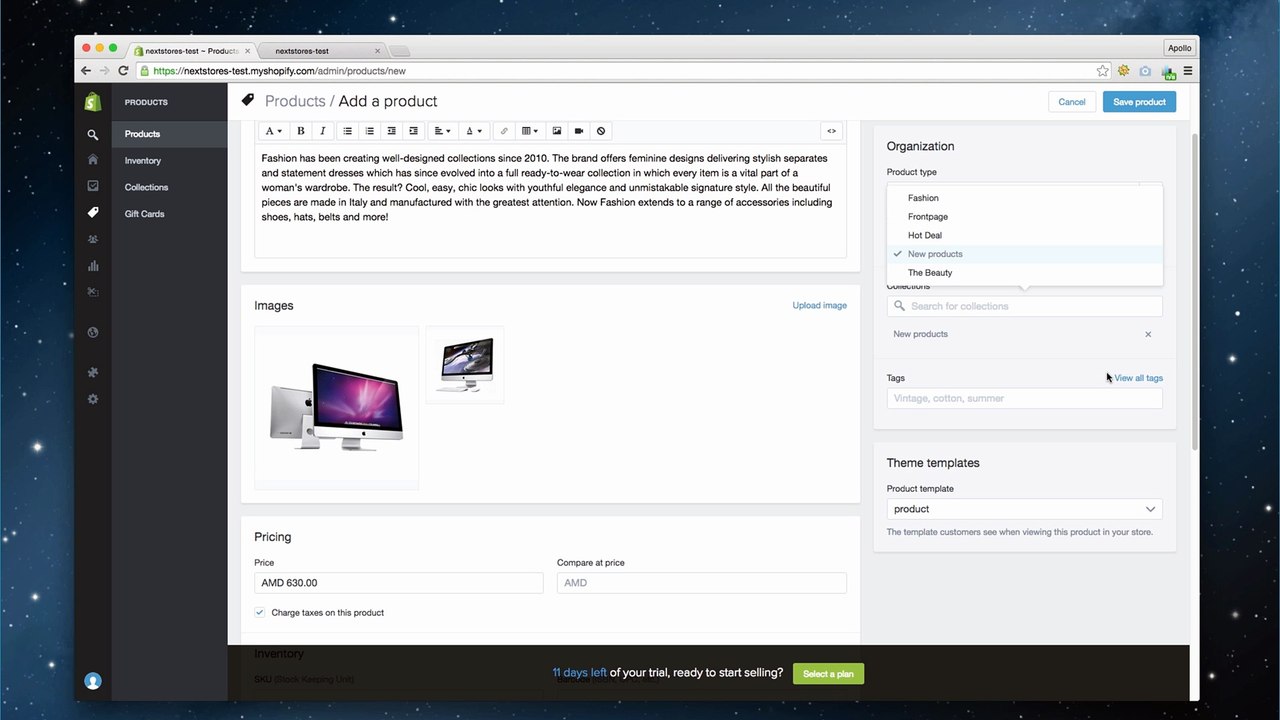Open Orders via the checkbox icon in sidebar
Image resolution: width=1280 pixels, height=720 pixels.
pos(93,186)
